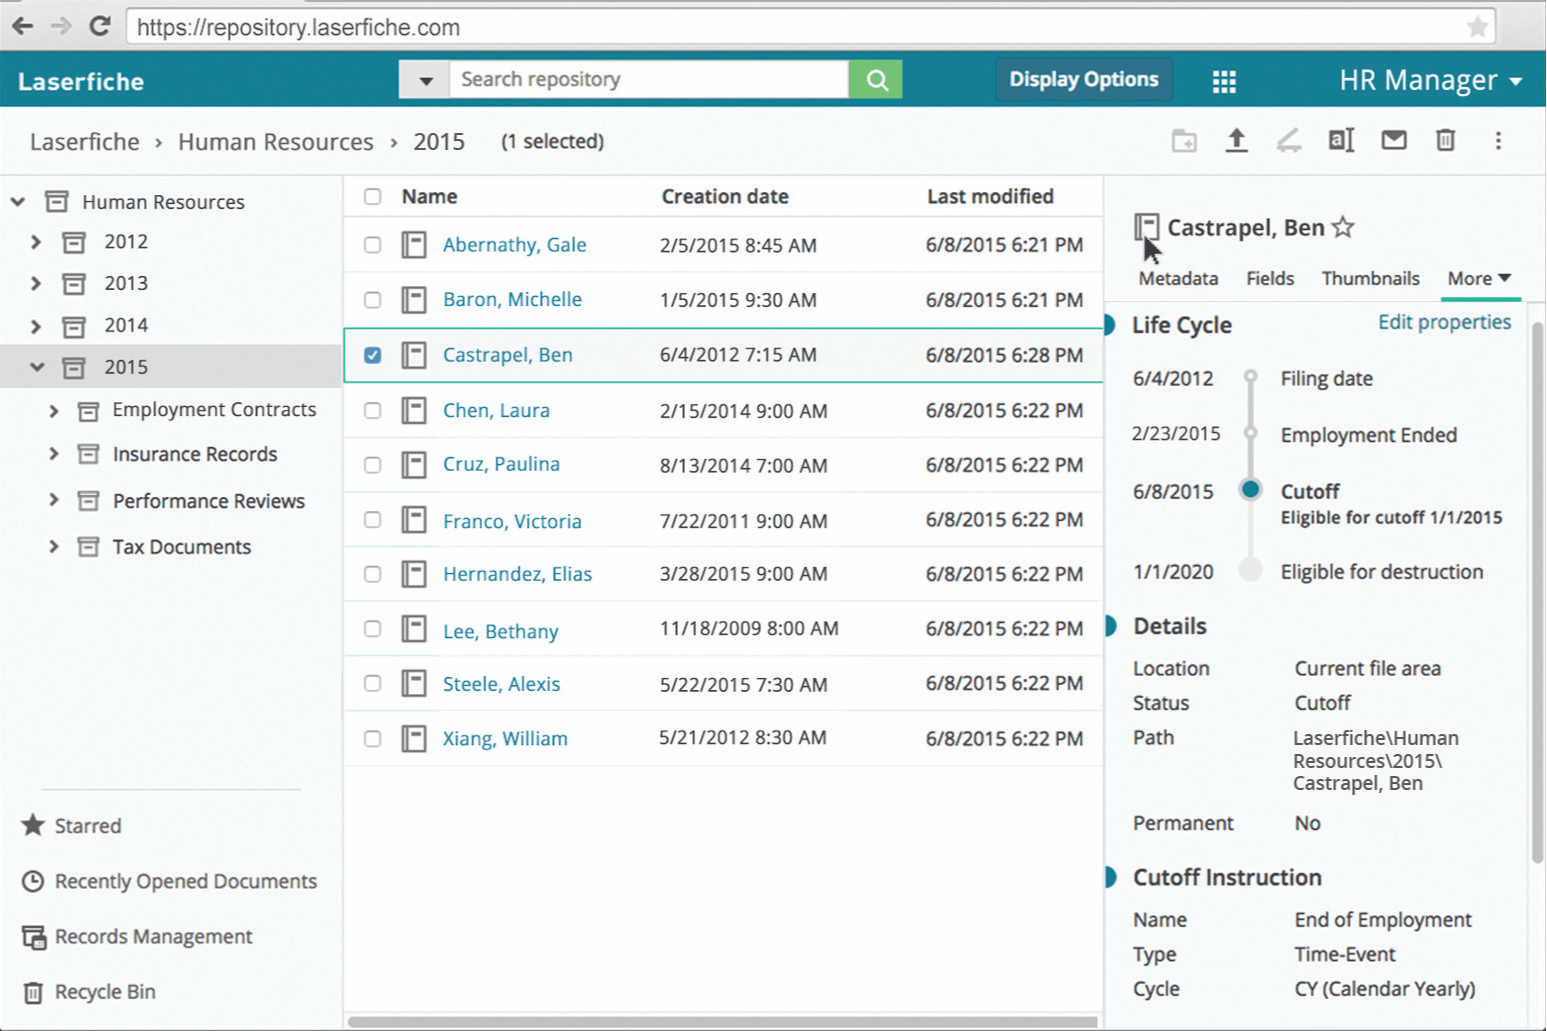Screen dimensions: 1547x1031
Task: Expand the 2014 folder in the tree
Action: click(x=36, y=326)
